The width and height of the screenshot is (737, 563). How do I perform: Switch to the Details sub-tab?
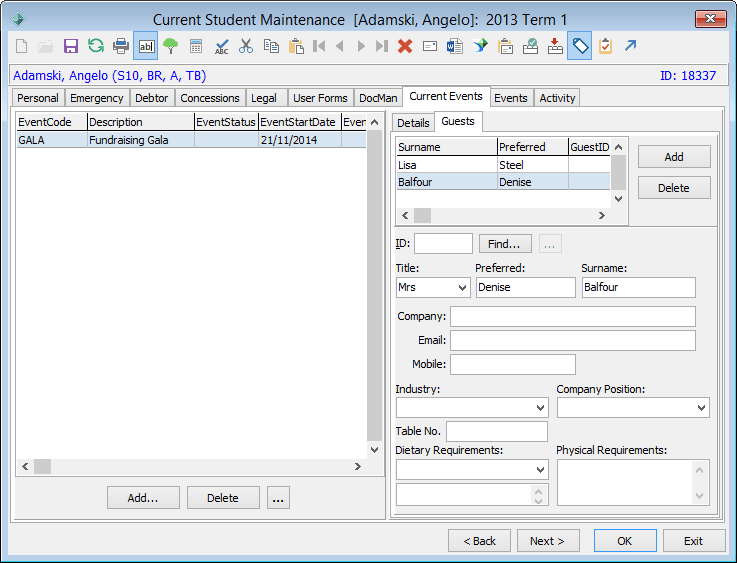[x=413, y=123]
